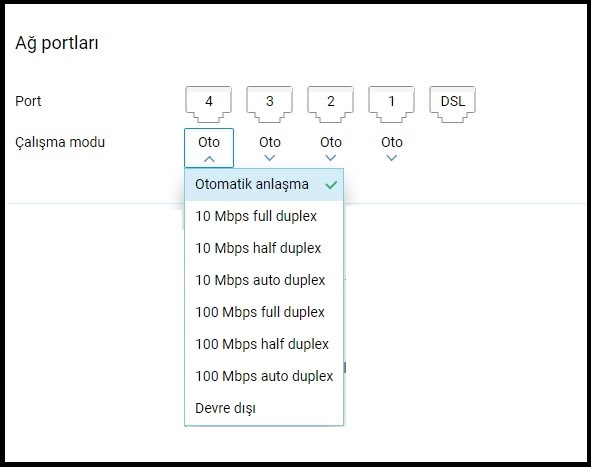Choose 10 Mbps half duplex
The height and width of the screenshot is (468, 591).
pos(264,248)
